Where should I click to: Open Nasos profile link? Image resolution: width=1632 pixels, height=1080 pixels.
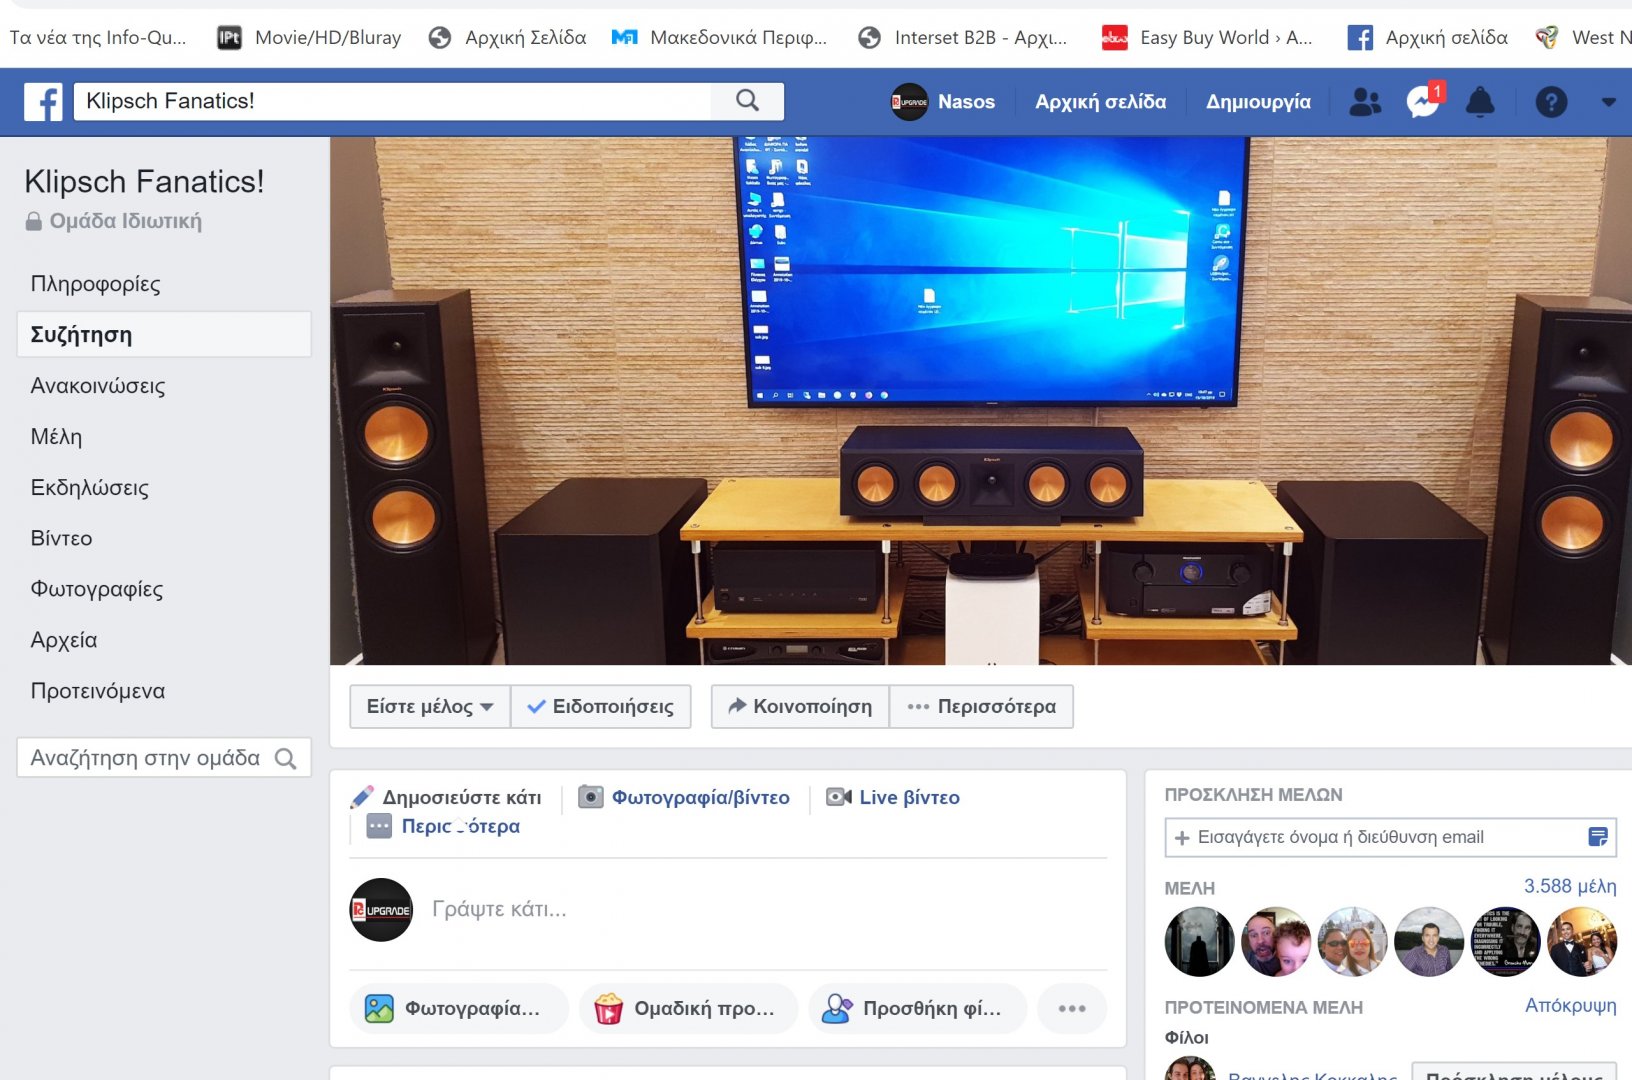pyautogui.click(x=966, y=102)
